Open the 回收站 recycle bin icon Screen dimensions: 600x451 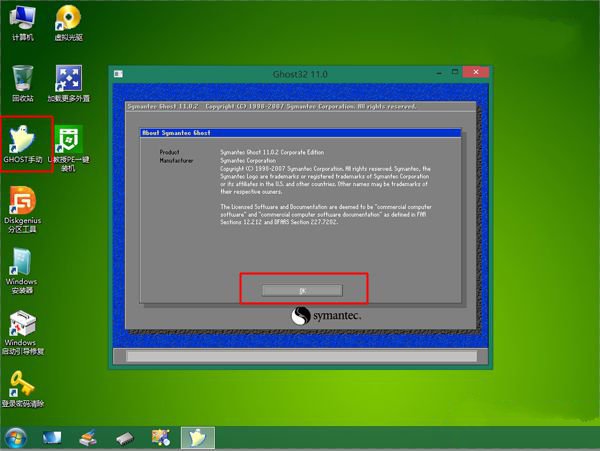click(x=23, y=83)
